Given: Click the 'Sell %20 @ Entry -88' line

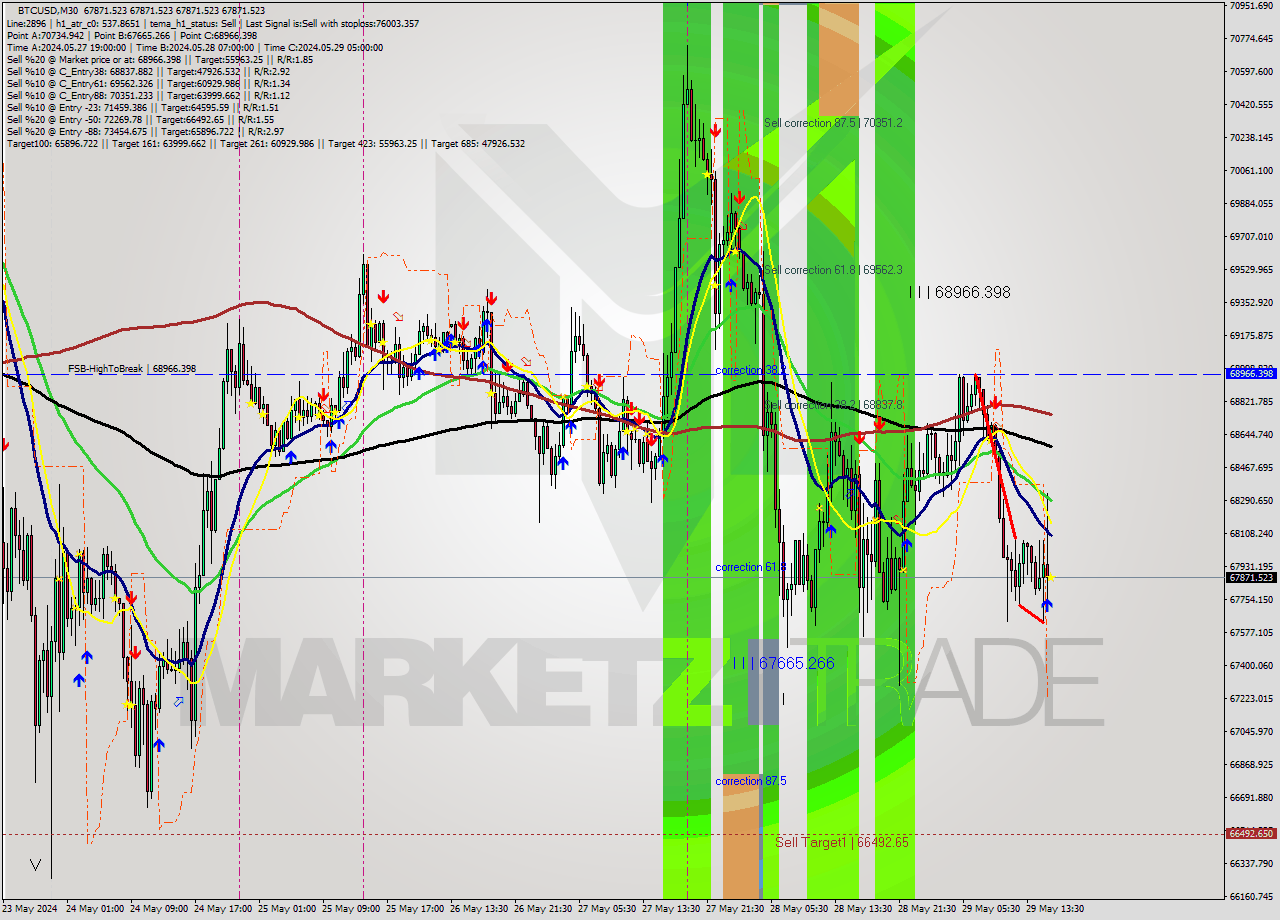Looking at the screenshot, I should (x=148, y=131).
